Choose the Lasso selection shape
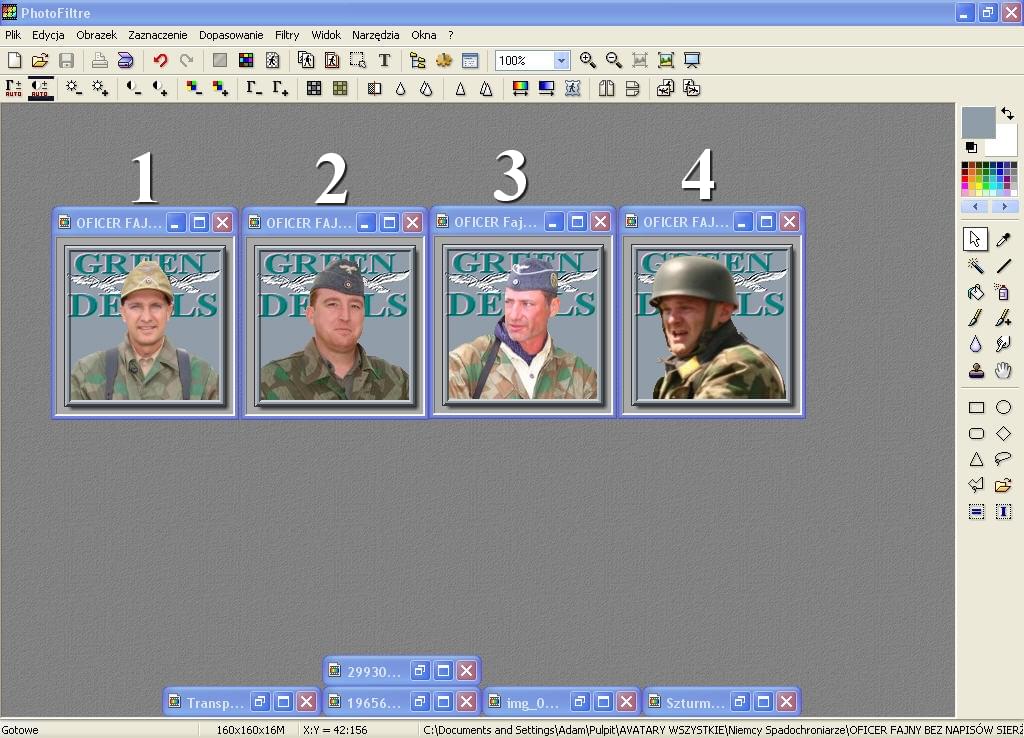 (1004, 459)
